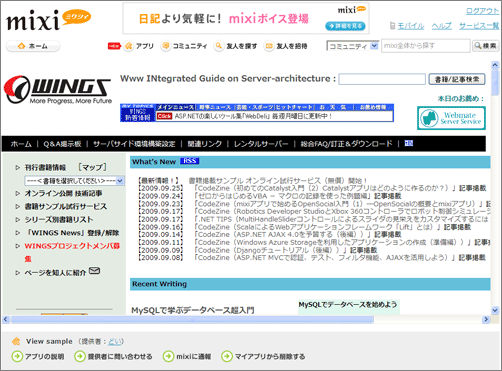Click the モバイル link
The height and width of the screenshot is (371, 502).
411,26
